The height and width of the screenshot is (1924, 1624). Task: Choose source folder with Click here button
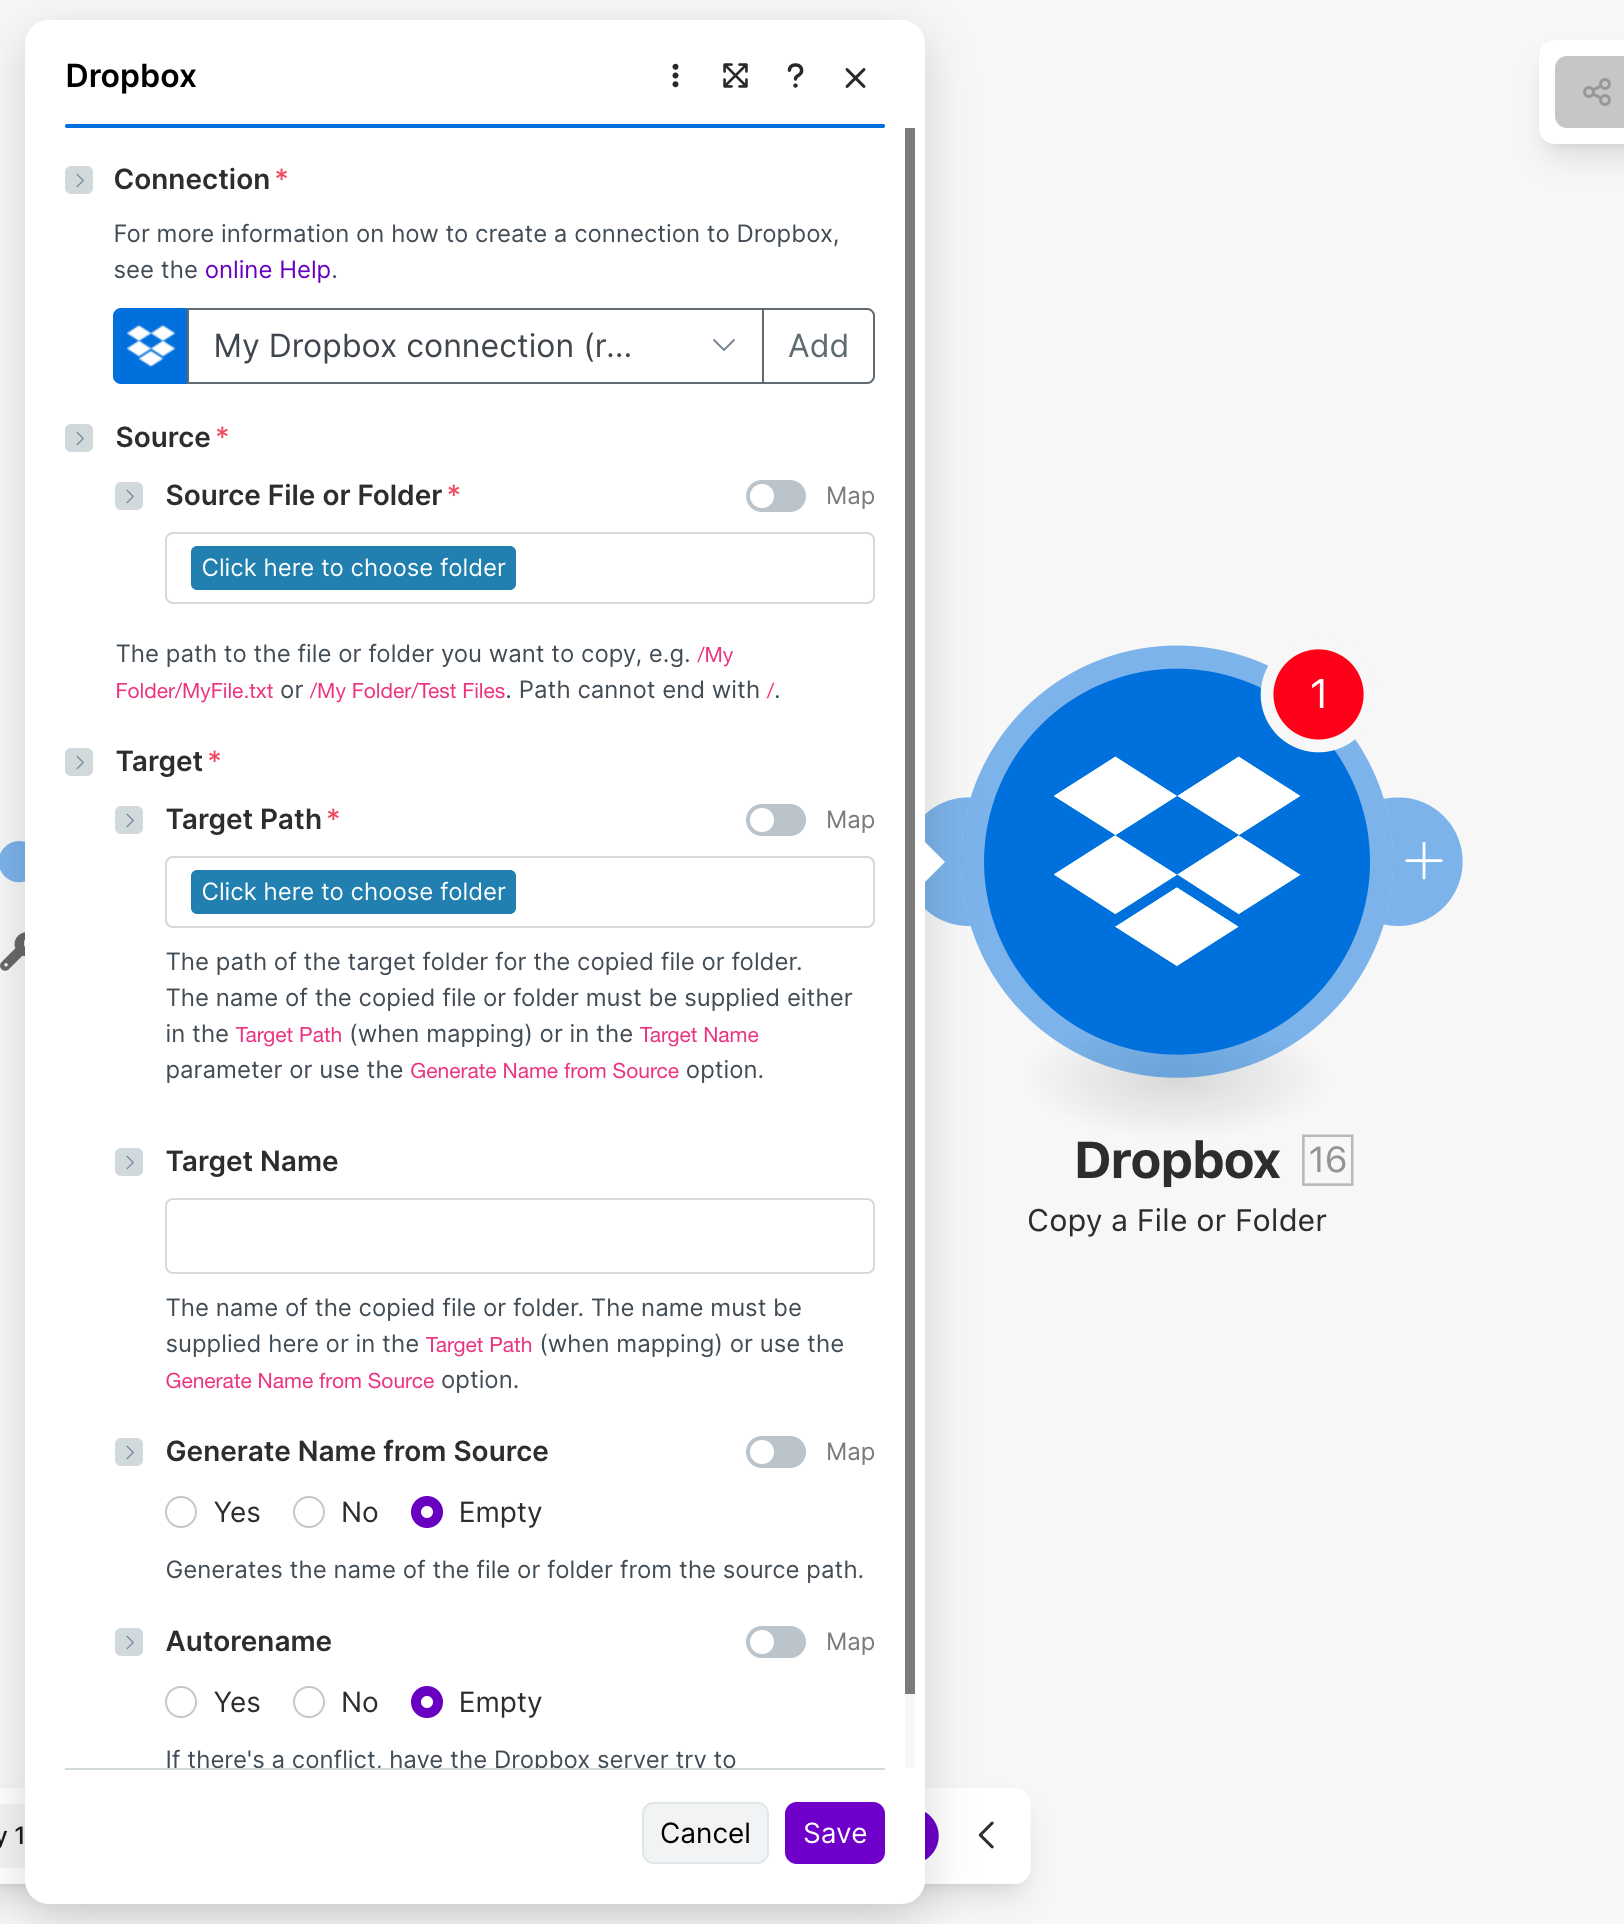click(x=354, y=568)
